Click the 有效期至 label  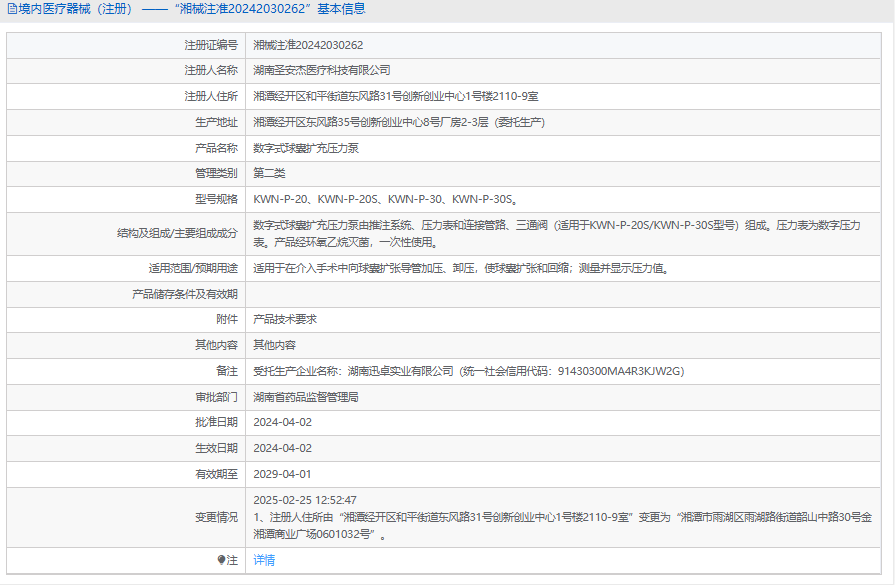click(x=216, y=474)
